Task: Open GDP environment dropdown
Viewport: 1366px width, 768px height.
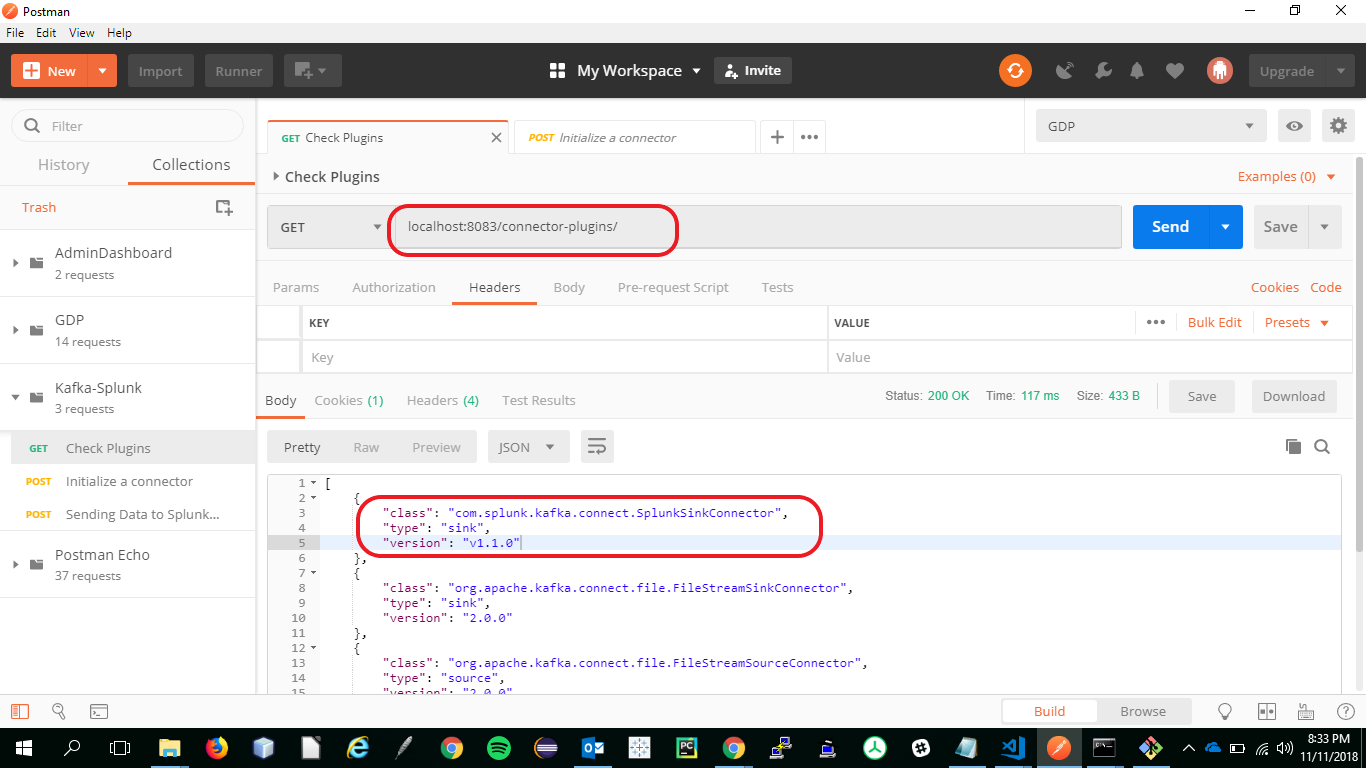Action: [x=1152, y=126]
